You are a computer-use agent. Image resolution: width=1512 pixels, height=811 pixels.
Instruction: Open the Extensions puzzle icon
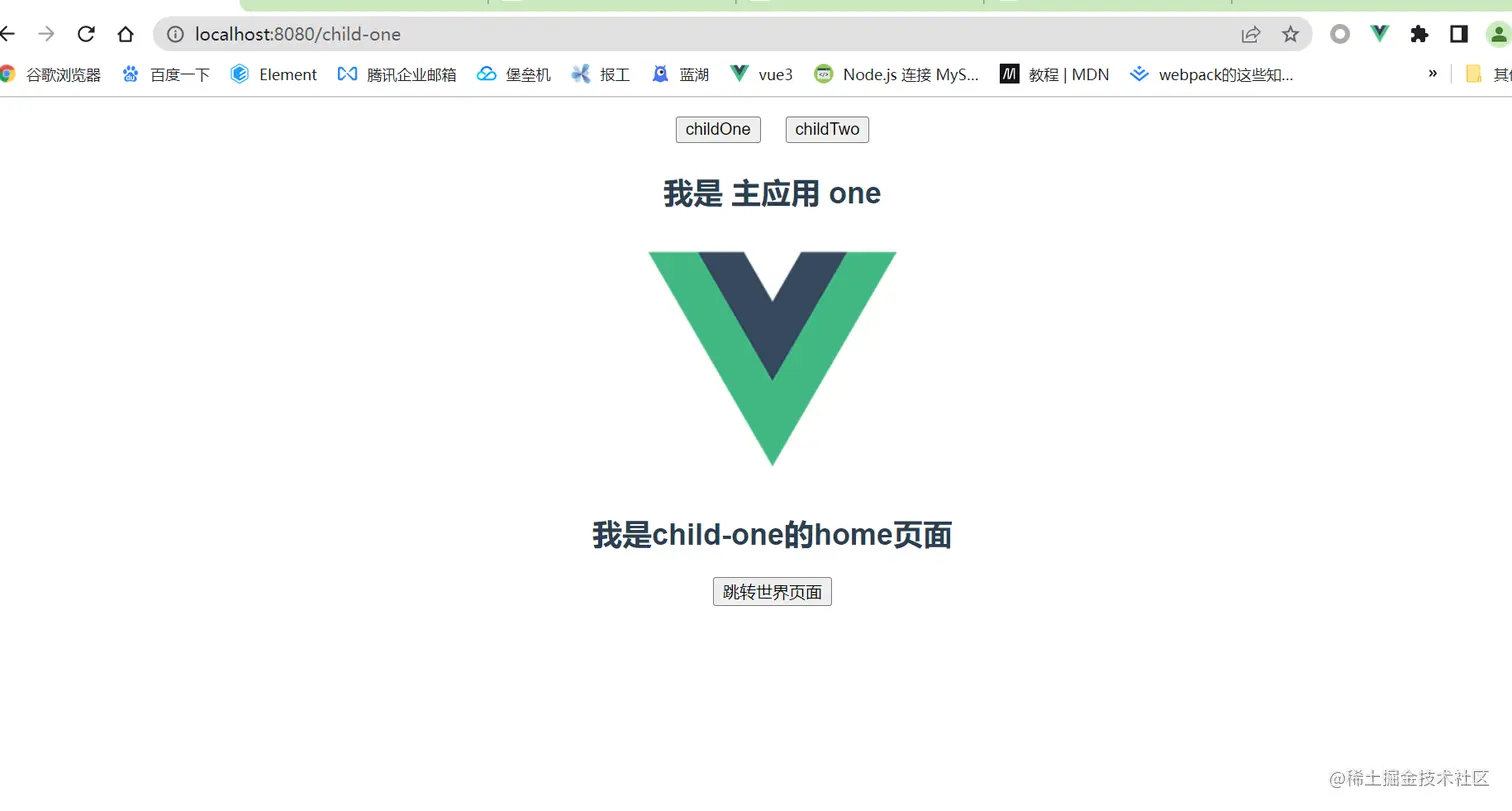[x=1419, y=34]
